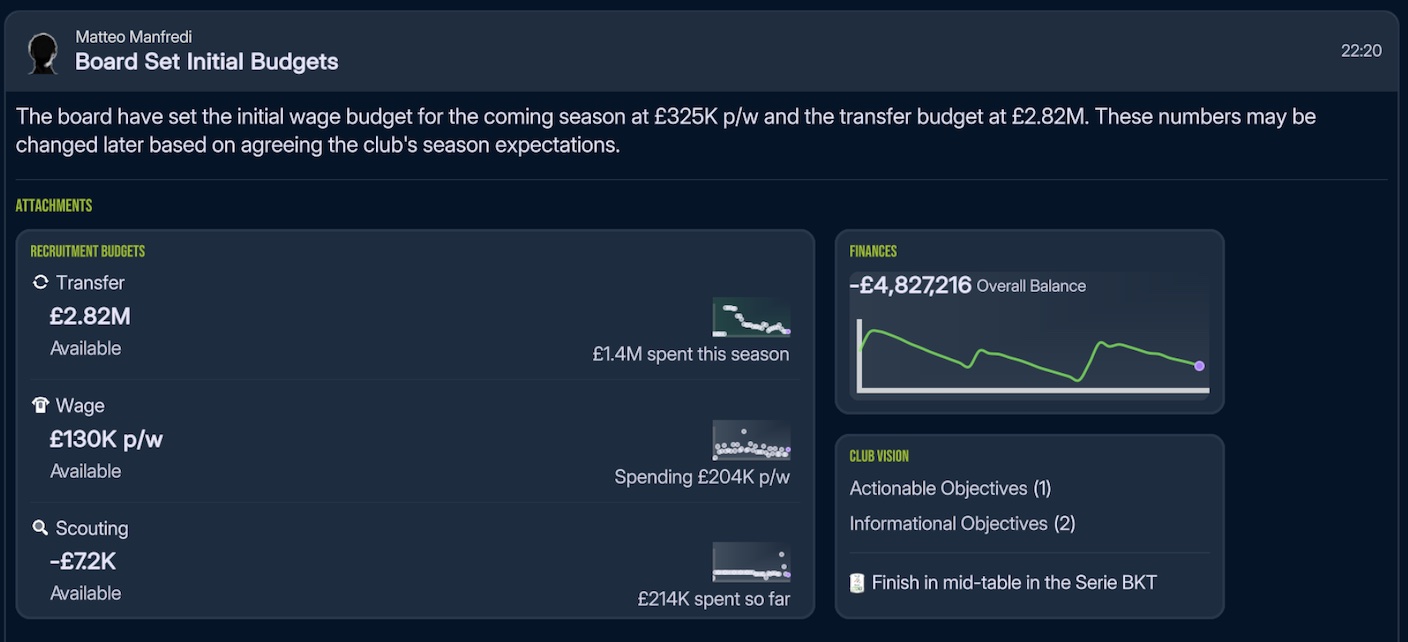Open the wage spending mini chart
The width and height of the screenshot is (1408, 642).
(751, 441)
